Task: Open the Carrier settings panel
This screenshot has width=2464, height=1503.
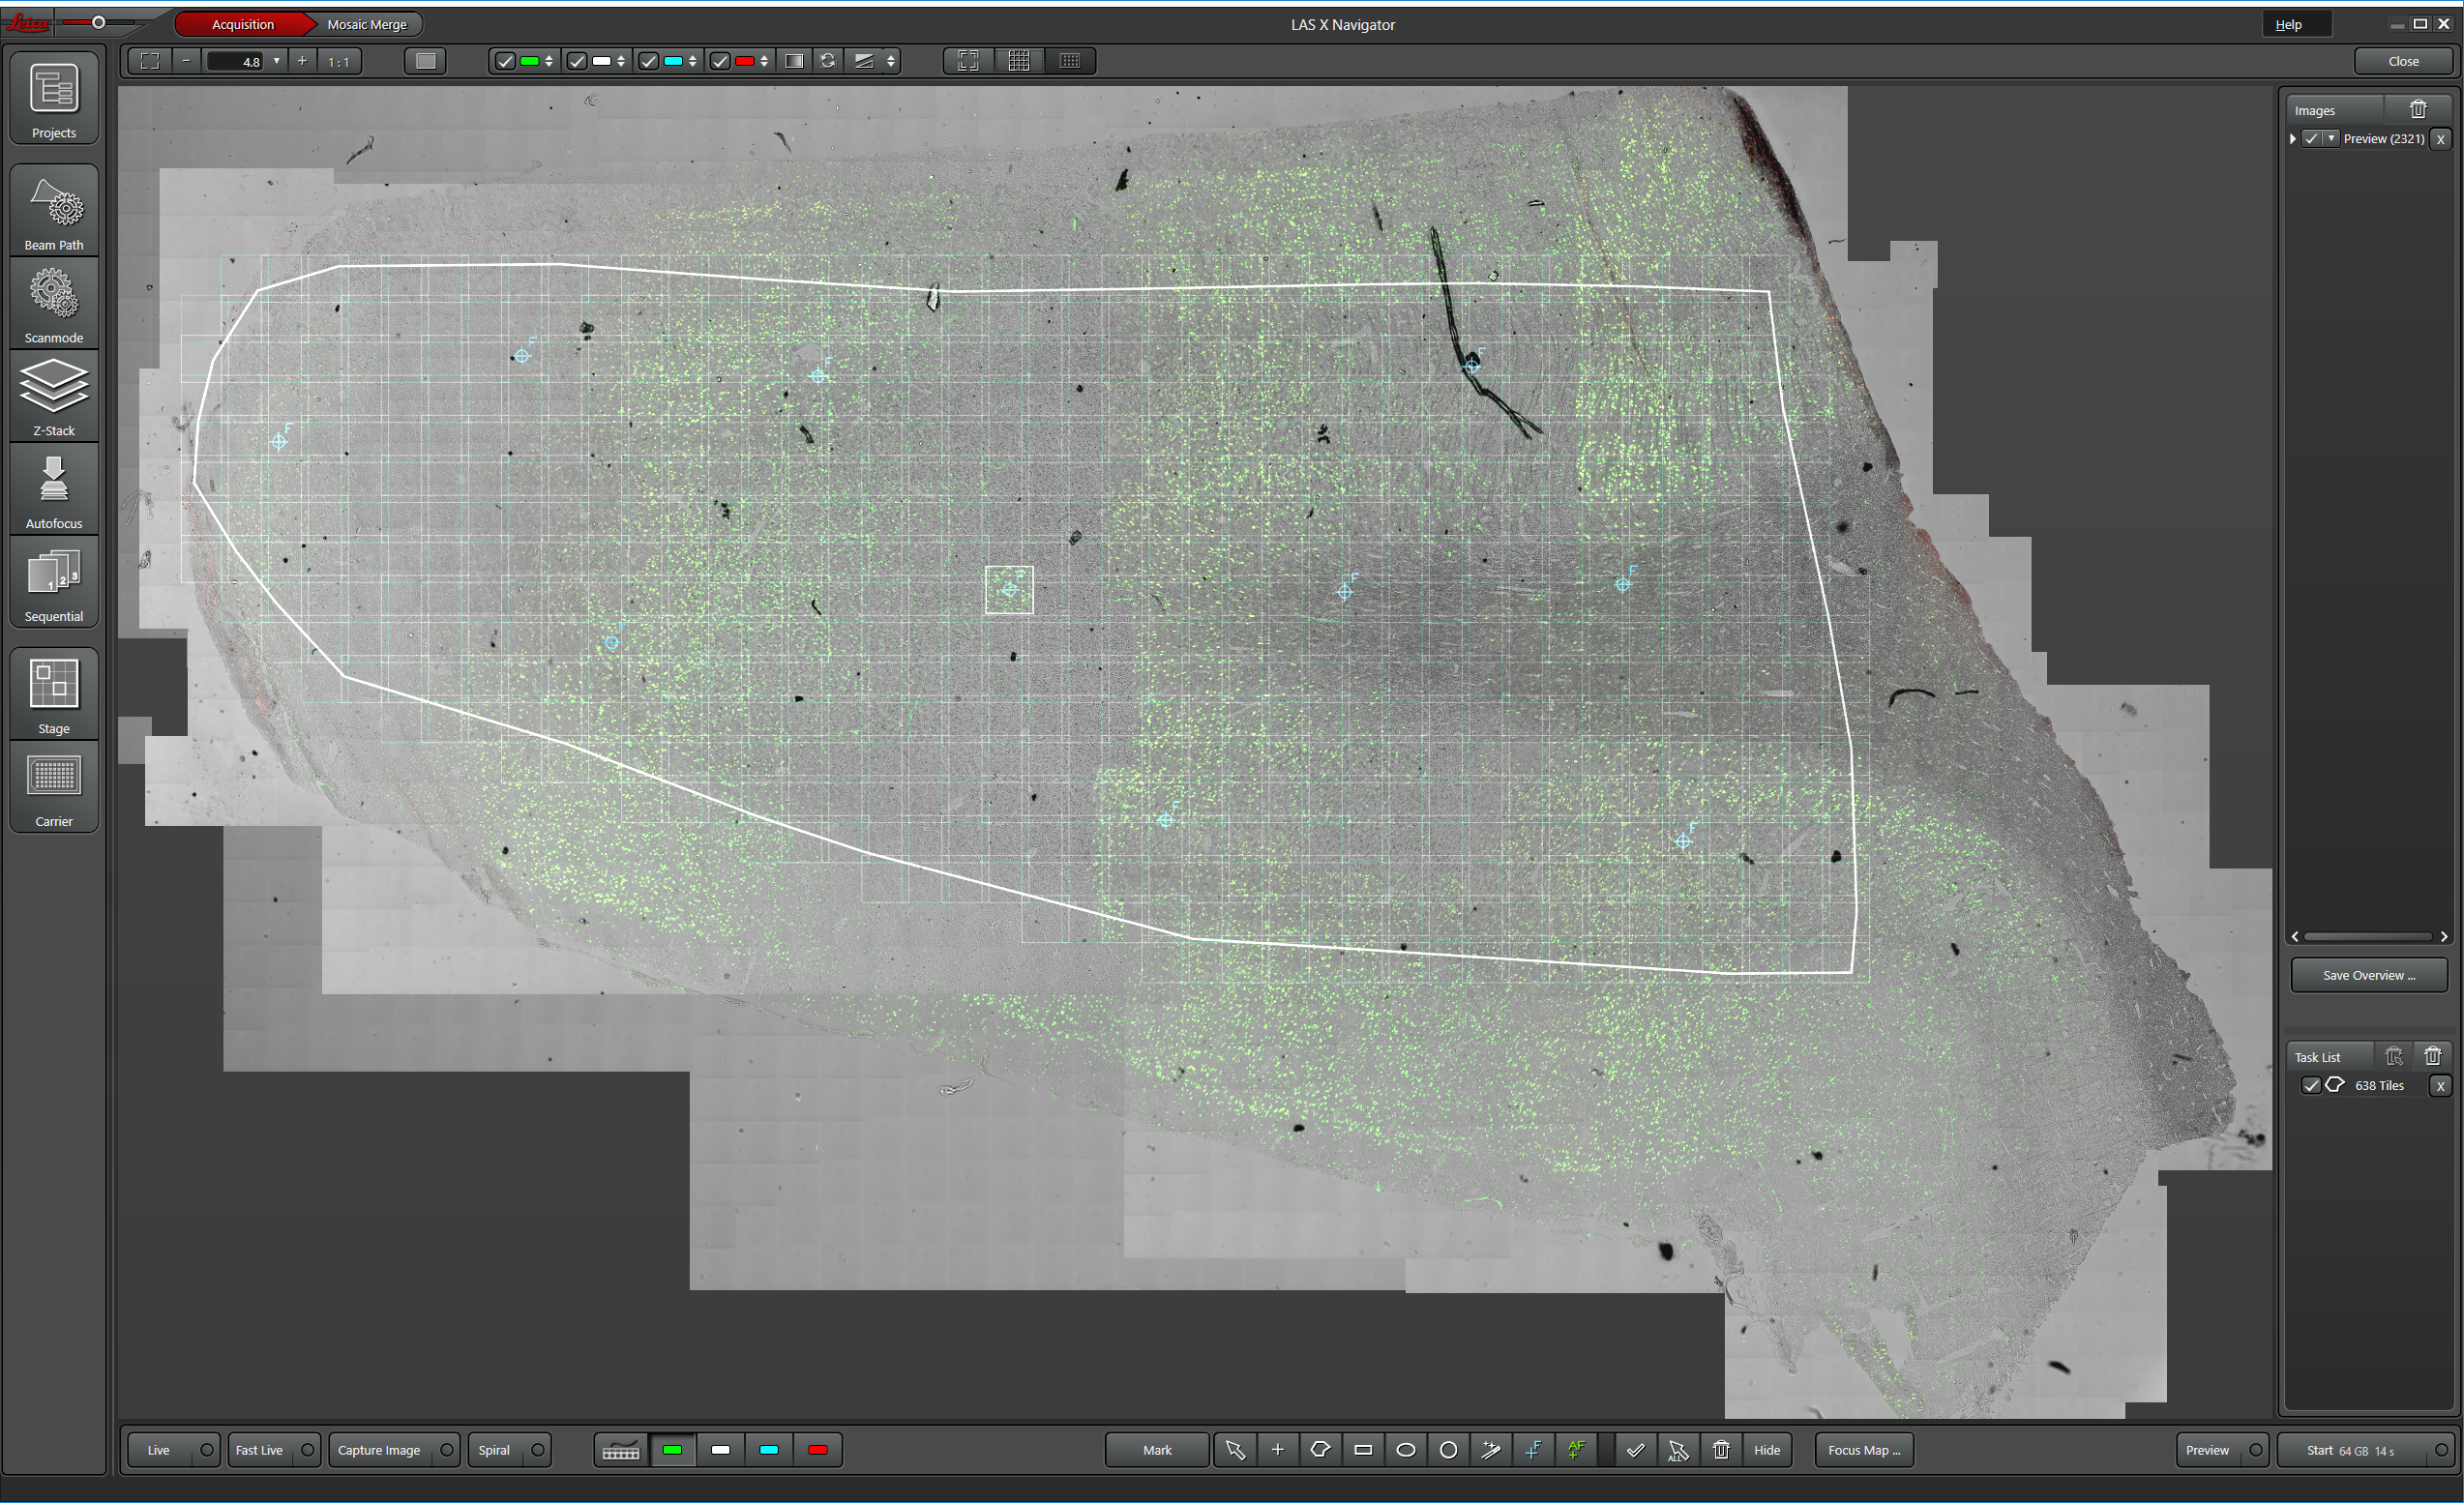Action: (x=54, y=788)
